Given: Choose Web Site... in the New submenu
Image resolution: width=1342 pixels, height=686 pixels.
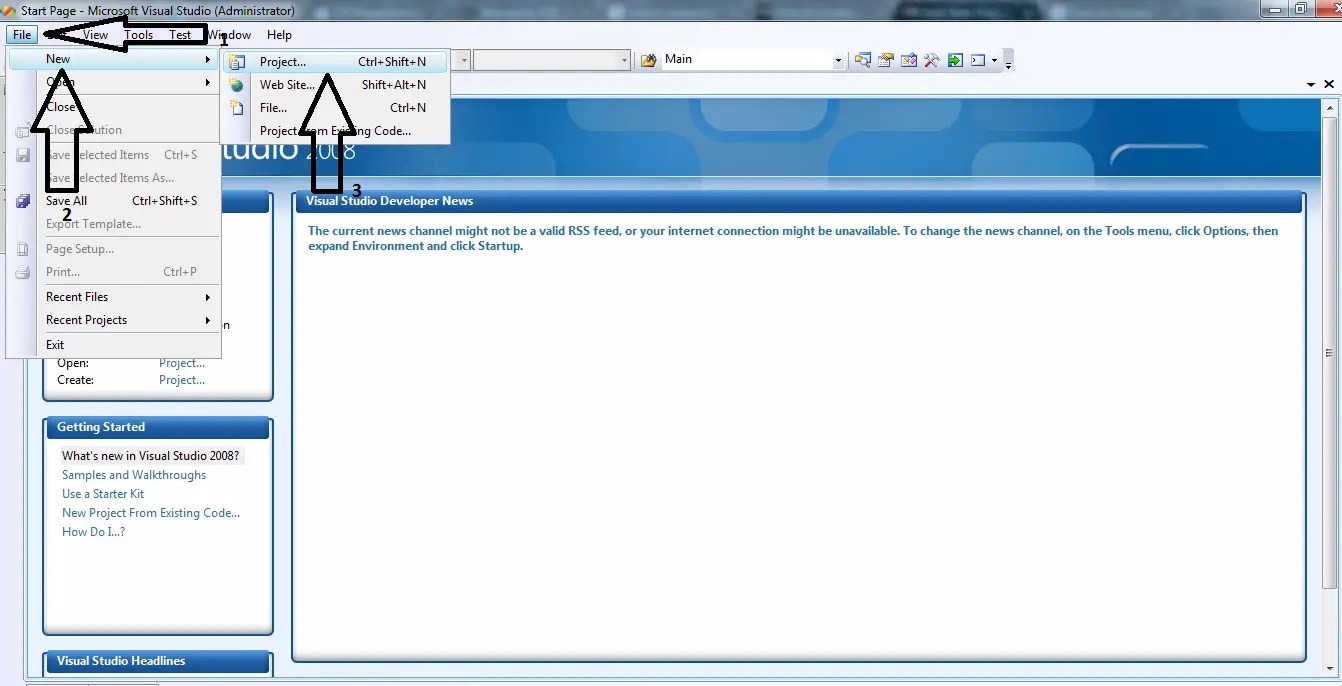Looking at the screenshot, I should click(x=336, y=85).
